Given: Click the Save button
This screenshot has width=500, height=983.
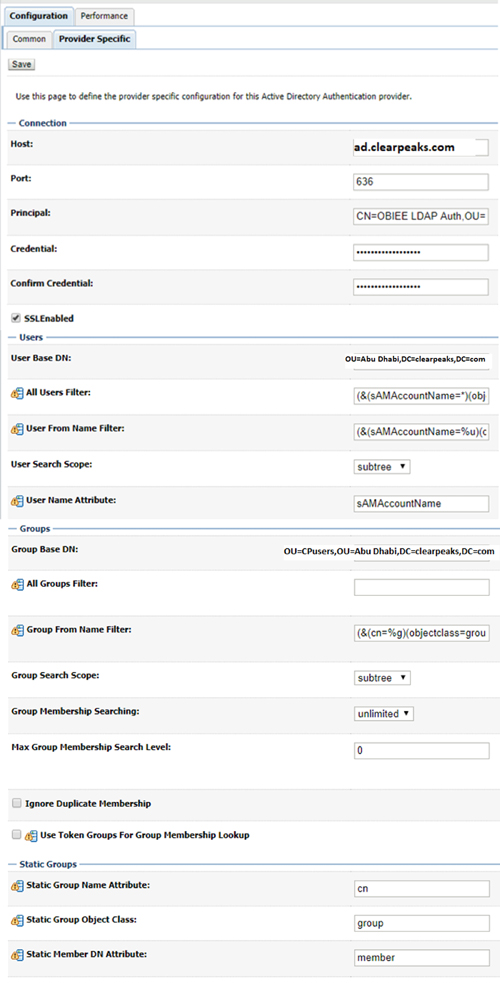Looking at the screenshot, I should point(22,65).
